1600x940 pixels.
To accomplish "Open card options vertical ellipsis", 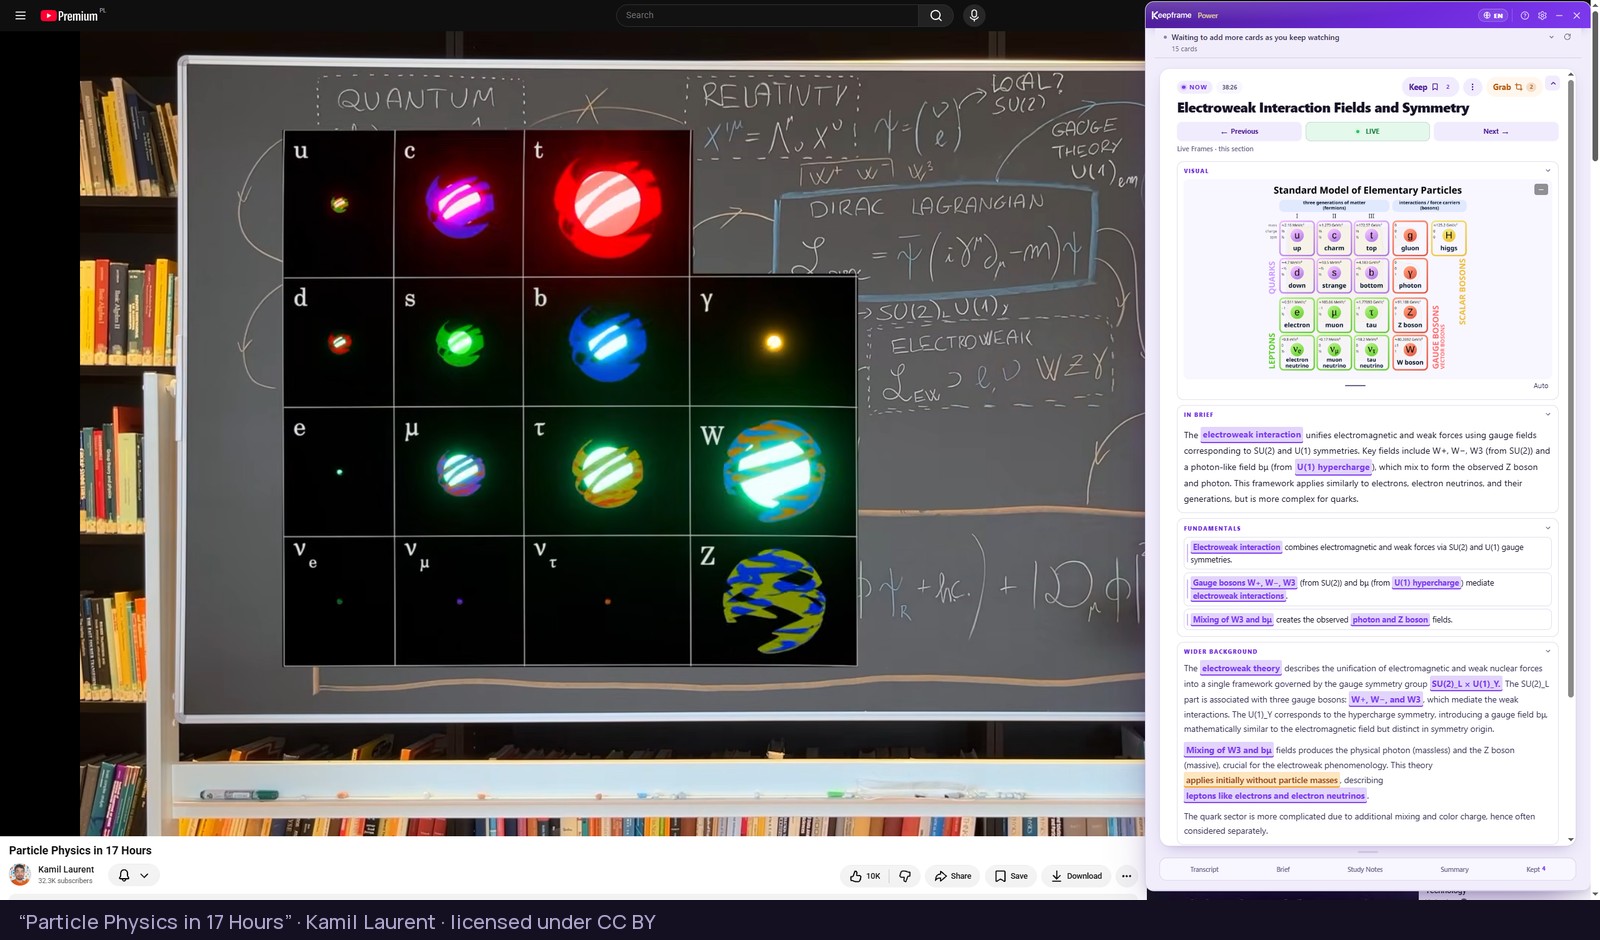I will click(1472, 87).
